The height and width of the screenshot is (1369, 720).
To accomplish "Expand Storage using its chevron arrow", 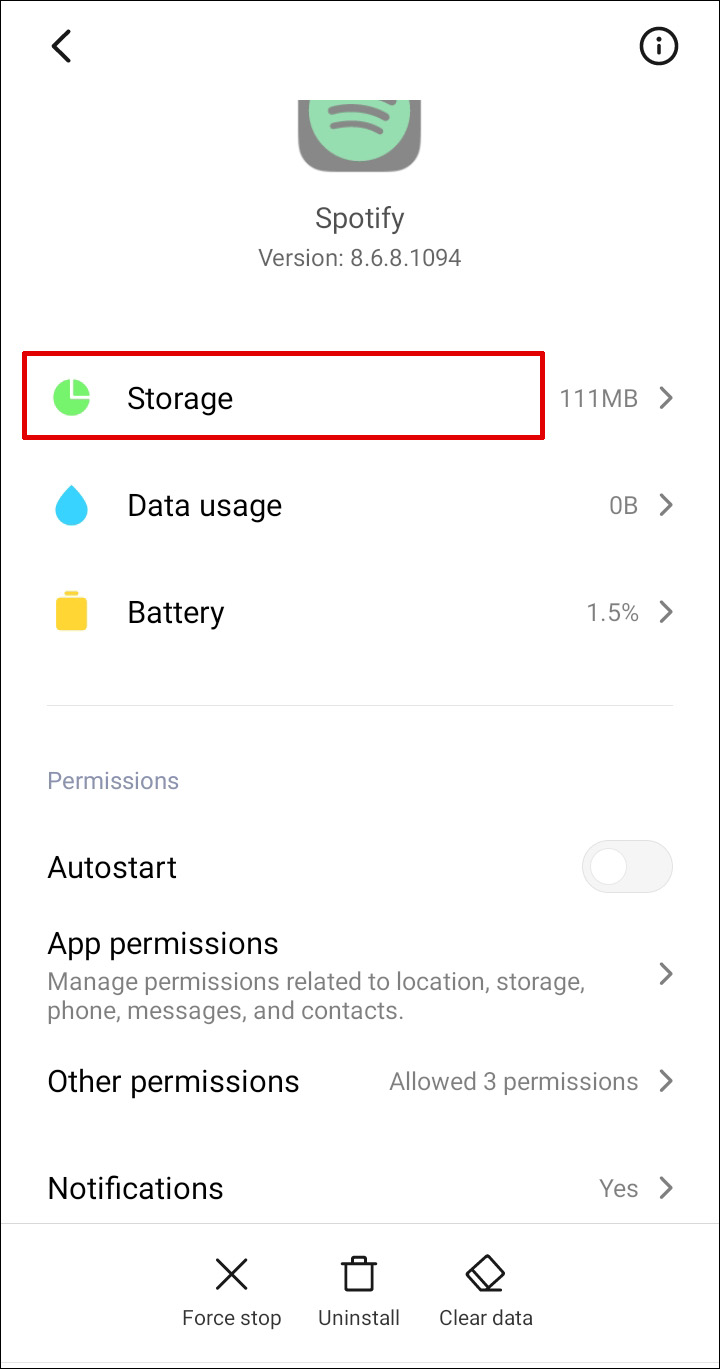I will (x=666, y=398).
